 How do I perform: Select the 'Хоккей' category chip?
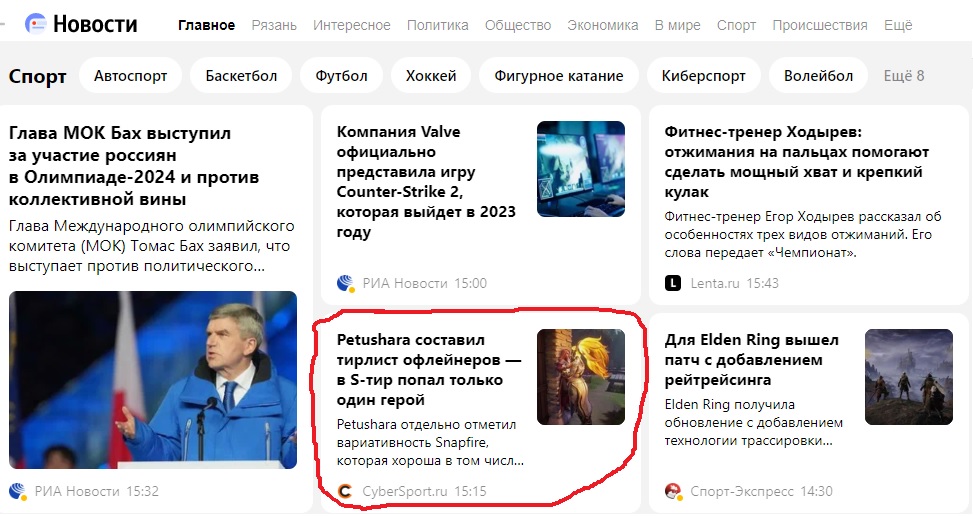[431, 76]
